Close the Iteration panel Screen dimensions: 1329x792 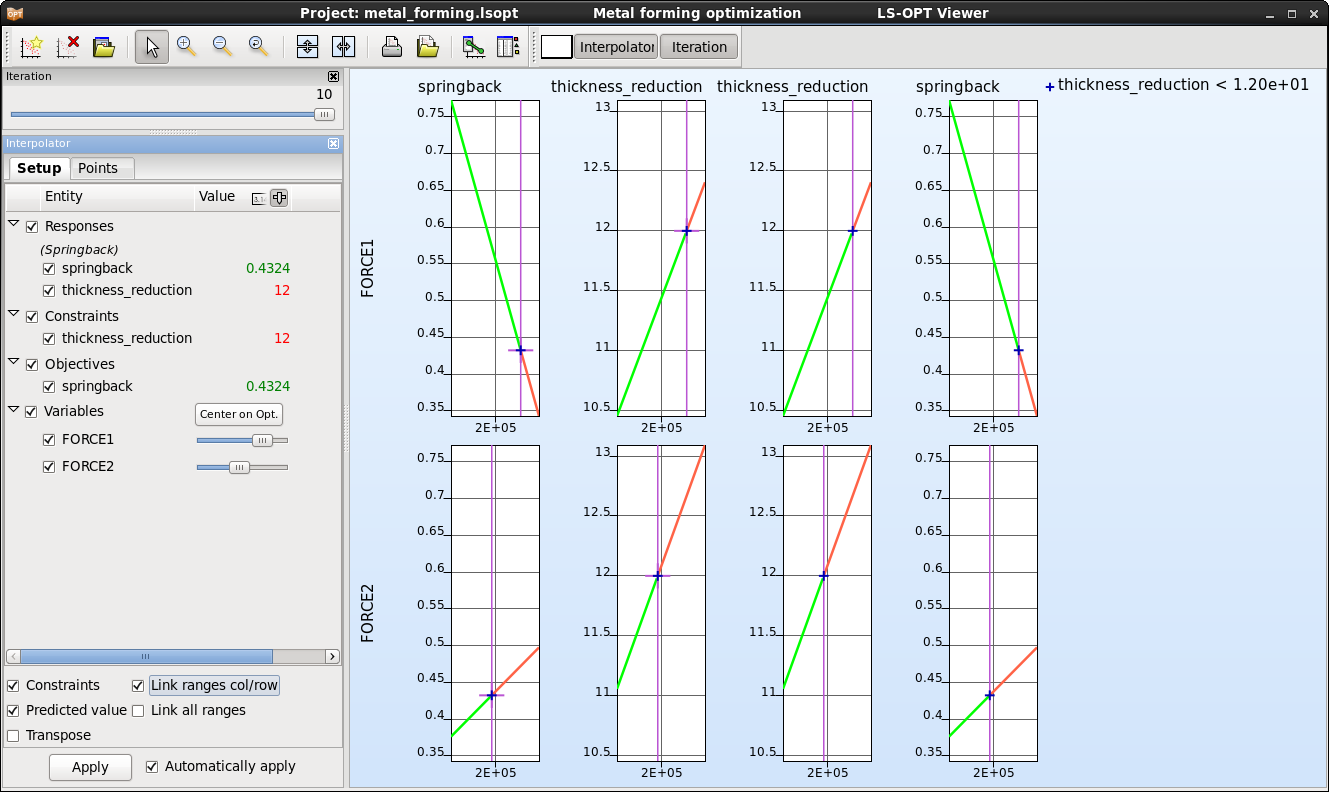(333, 77)
